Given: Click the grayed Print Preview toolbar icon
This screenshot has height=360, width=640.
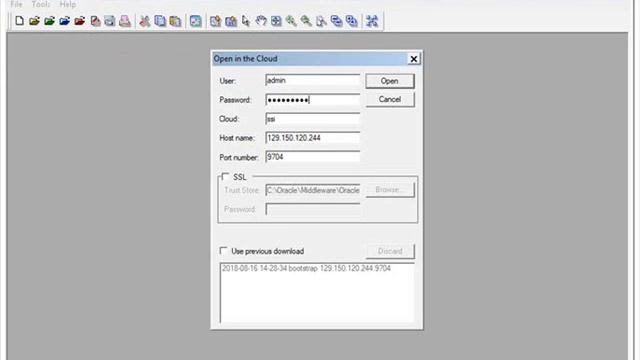Looking at the screenshot, I should (110, 21).
